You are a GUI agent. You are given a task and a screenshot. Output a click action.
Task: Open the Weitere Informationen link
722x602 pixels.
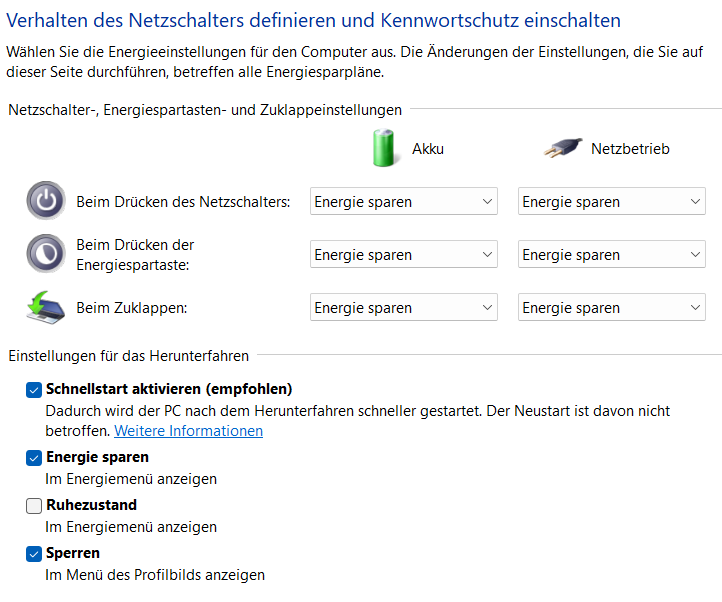click(x=188, y=431)
